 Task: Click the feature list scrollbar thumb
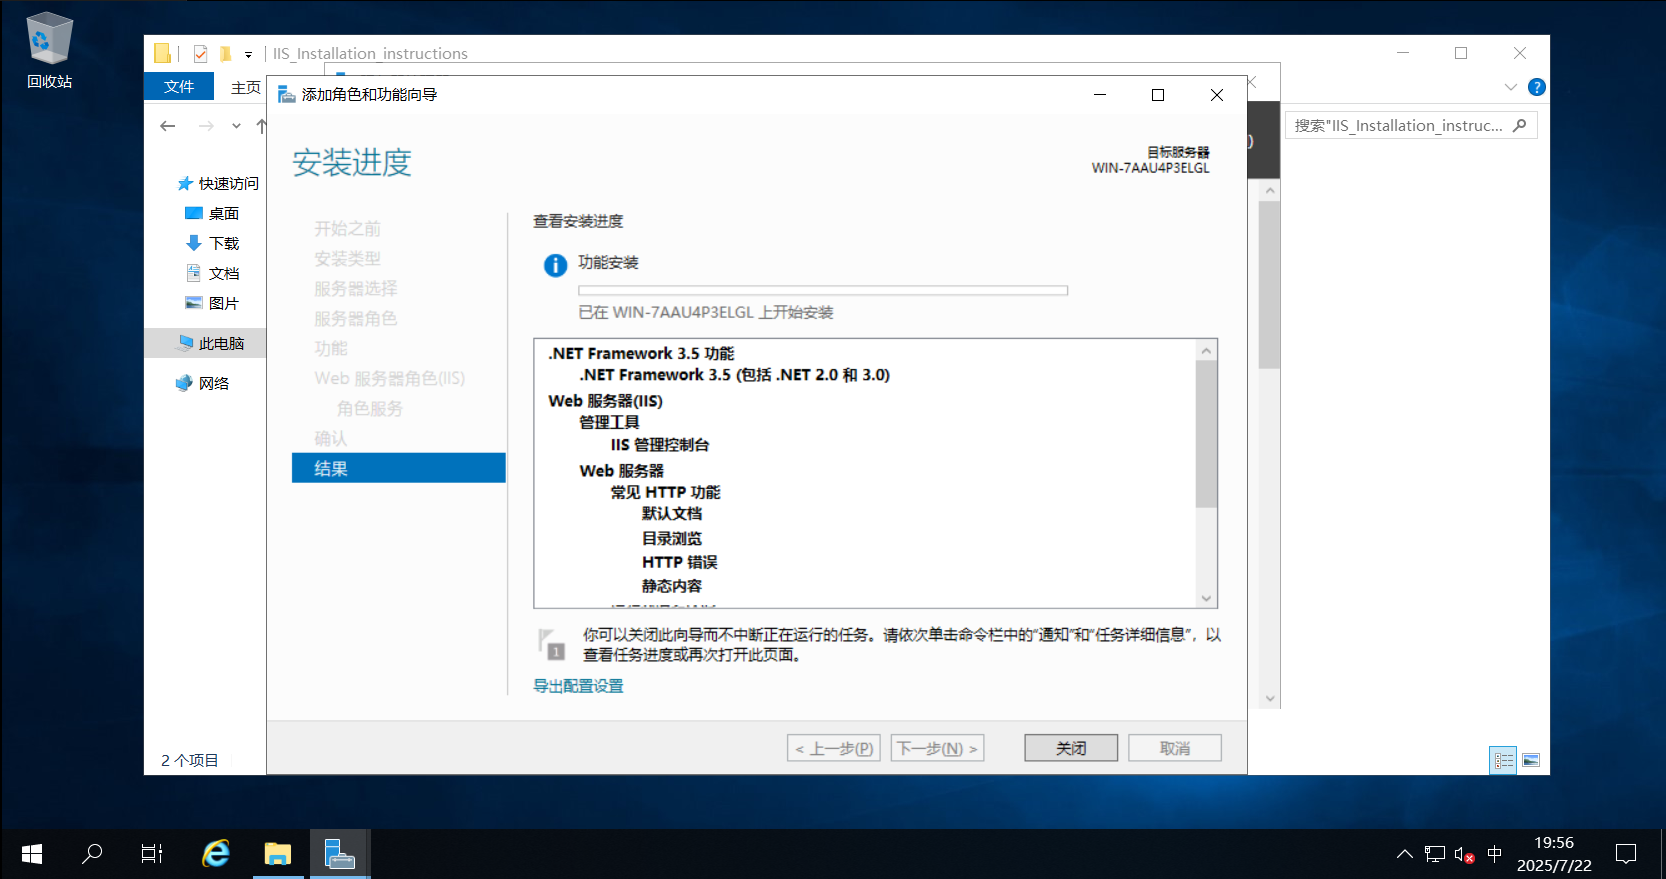pyautogui.click(x=1206, y=433)
